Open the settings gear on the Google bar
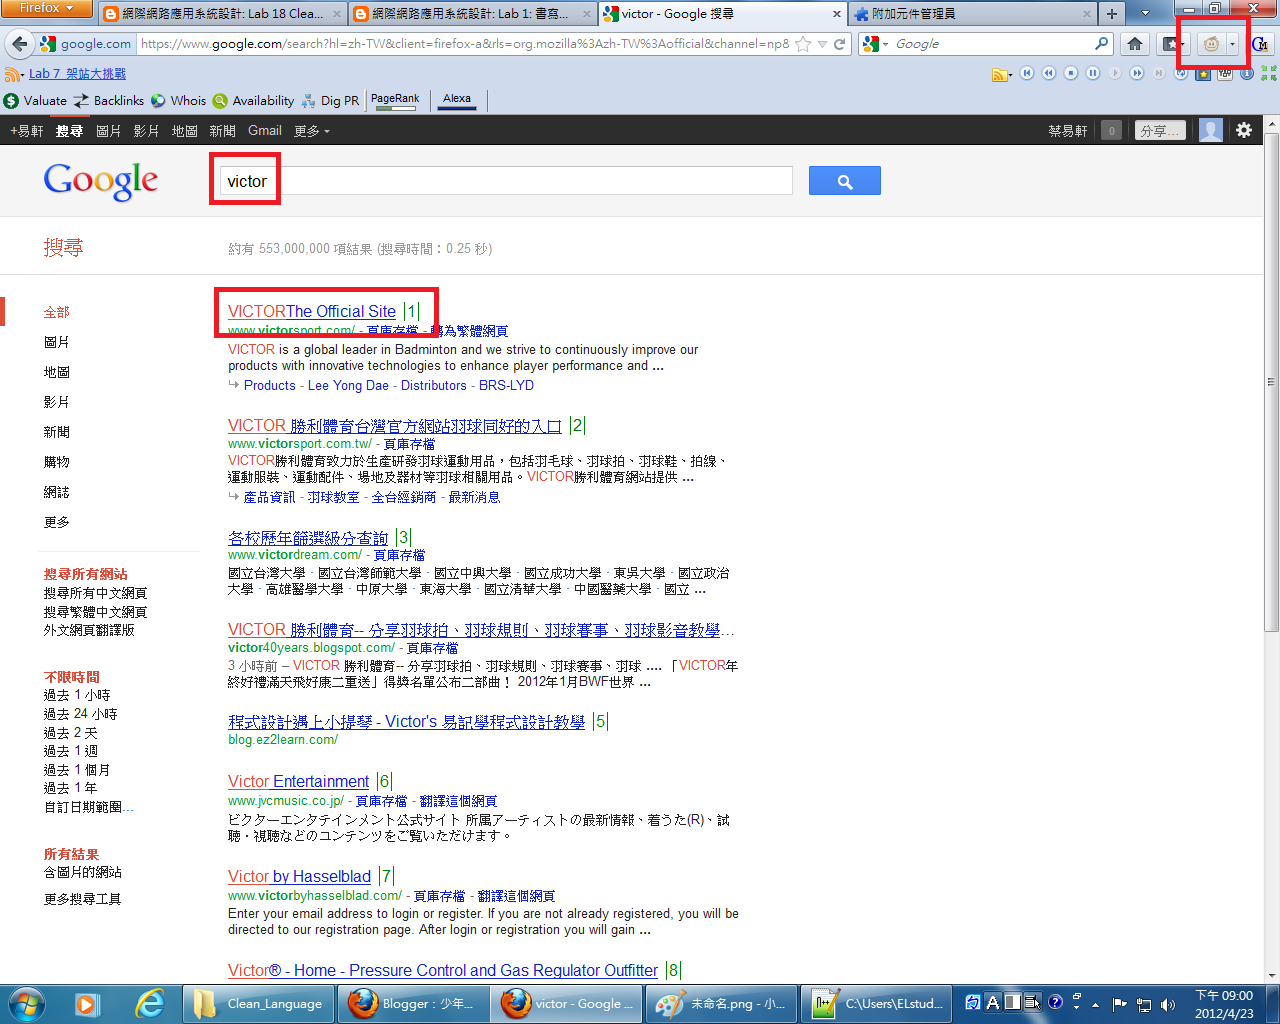The image size is (1280, 1024). pyautogui.click(x=1244, y=130)
